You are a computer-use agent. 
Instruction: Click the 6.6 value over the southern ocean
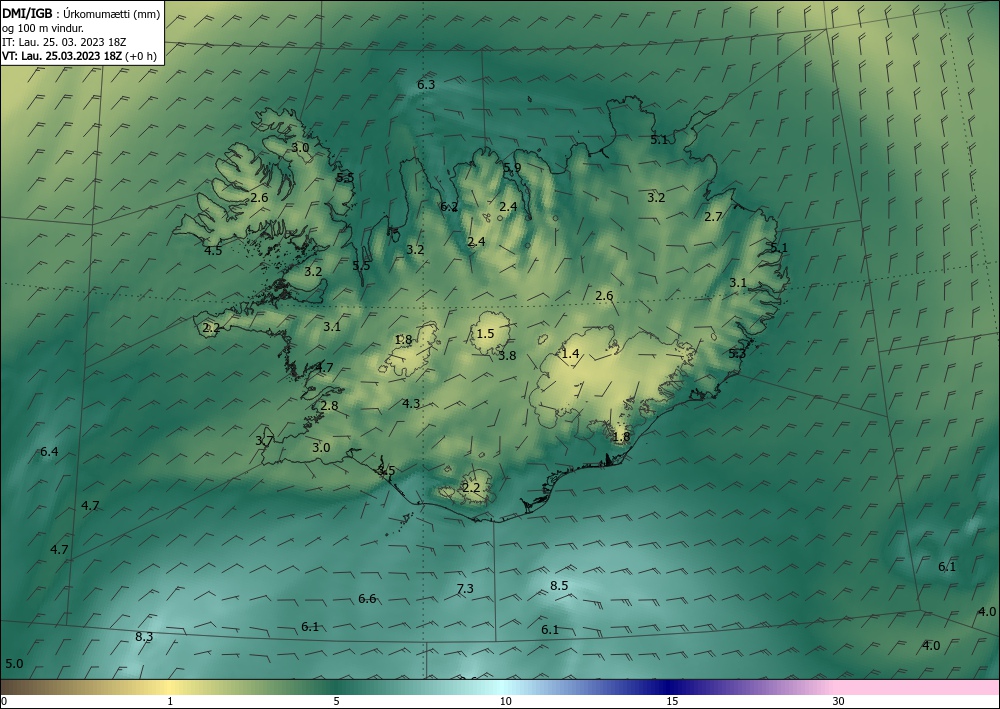367,598
